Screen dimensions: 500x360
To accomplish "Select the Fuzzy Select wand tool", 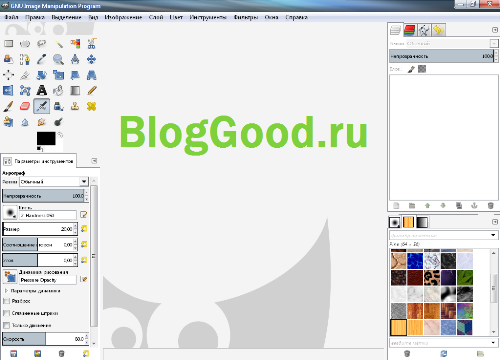I will [58, 44].
